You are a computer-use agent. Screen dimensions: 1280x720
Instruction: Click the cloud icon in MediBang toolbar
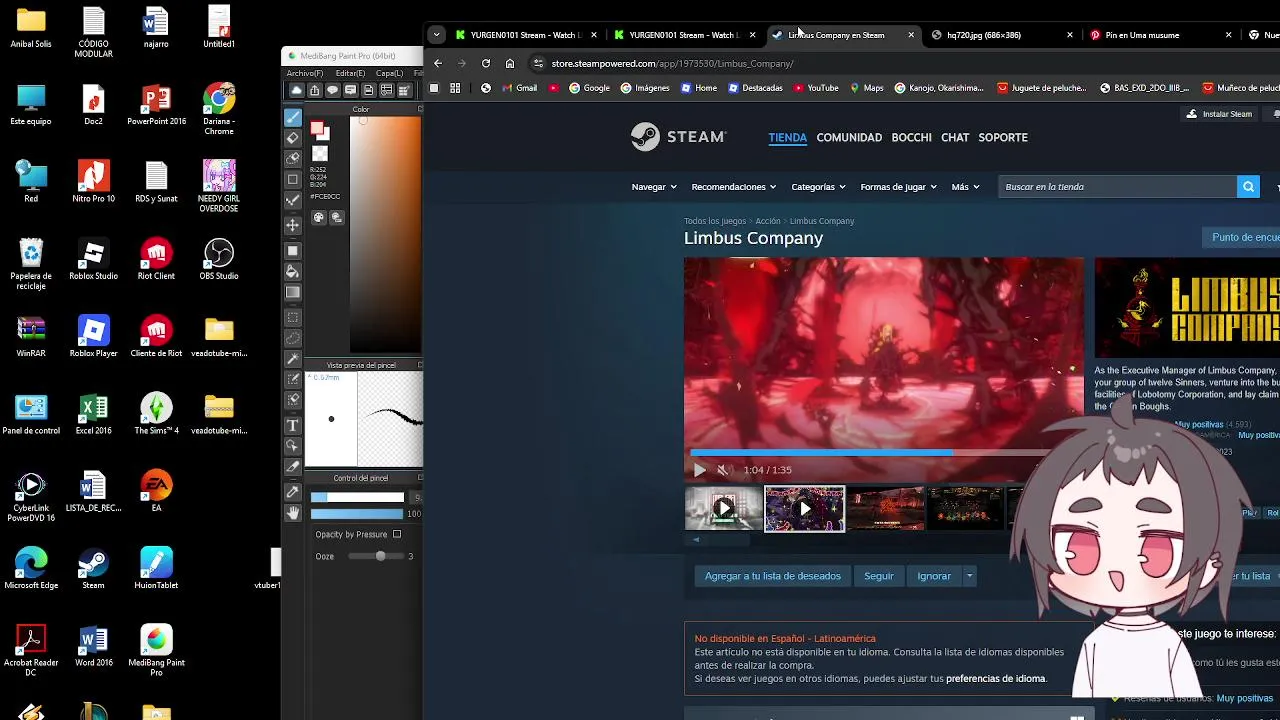tap(296, 90)
